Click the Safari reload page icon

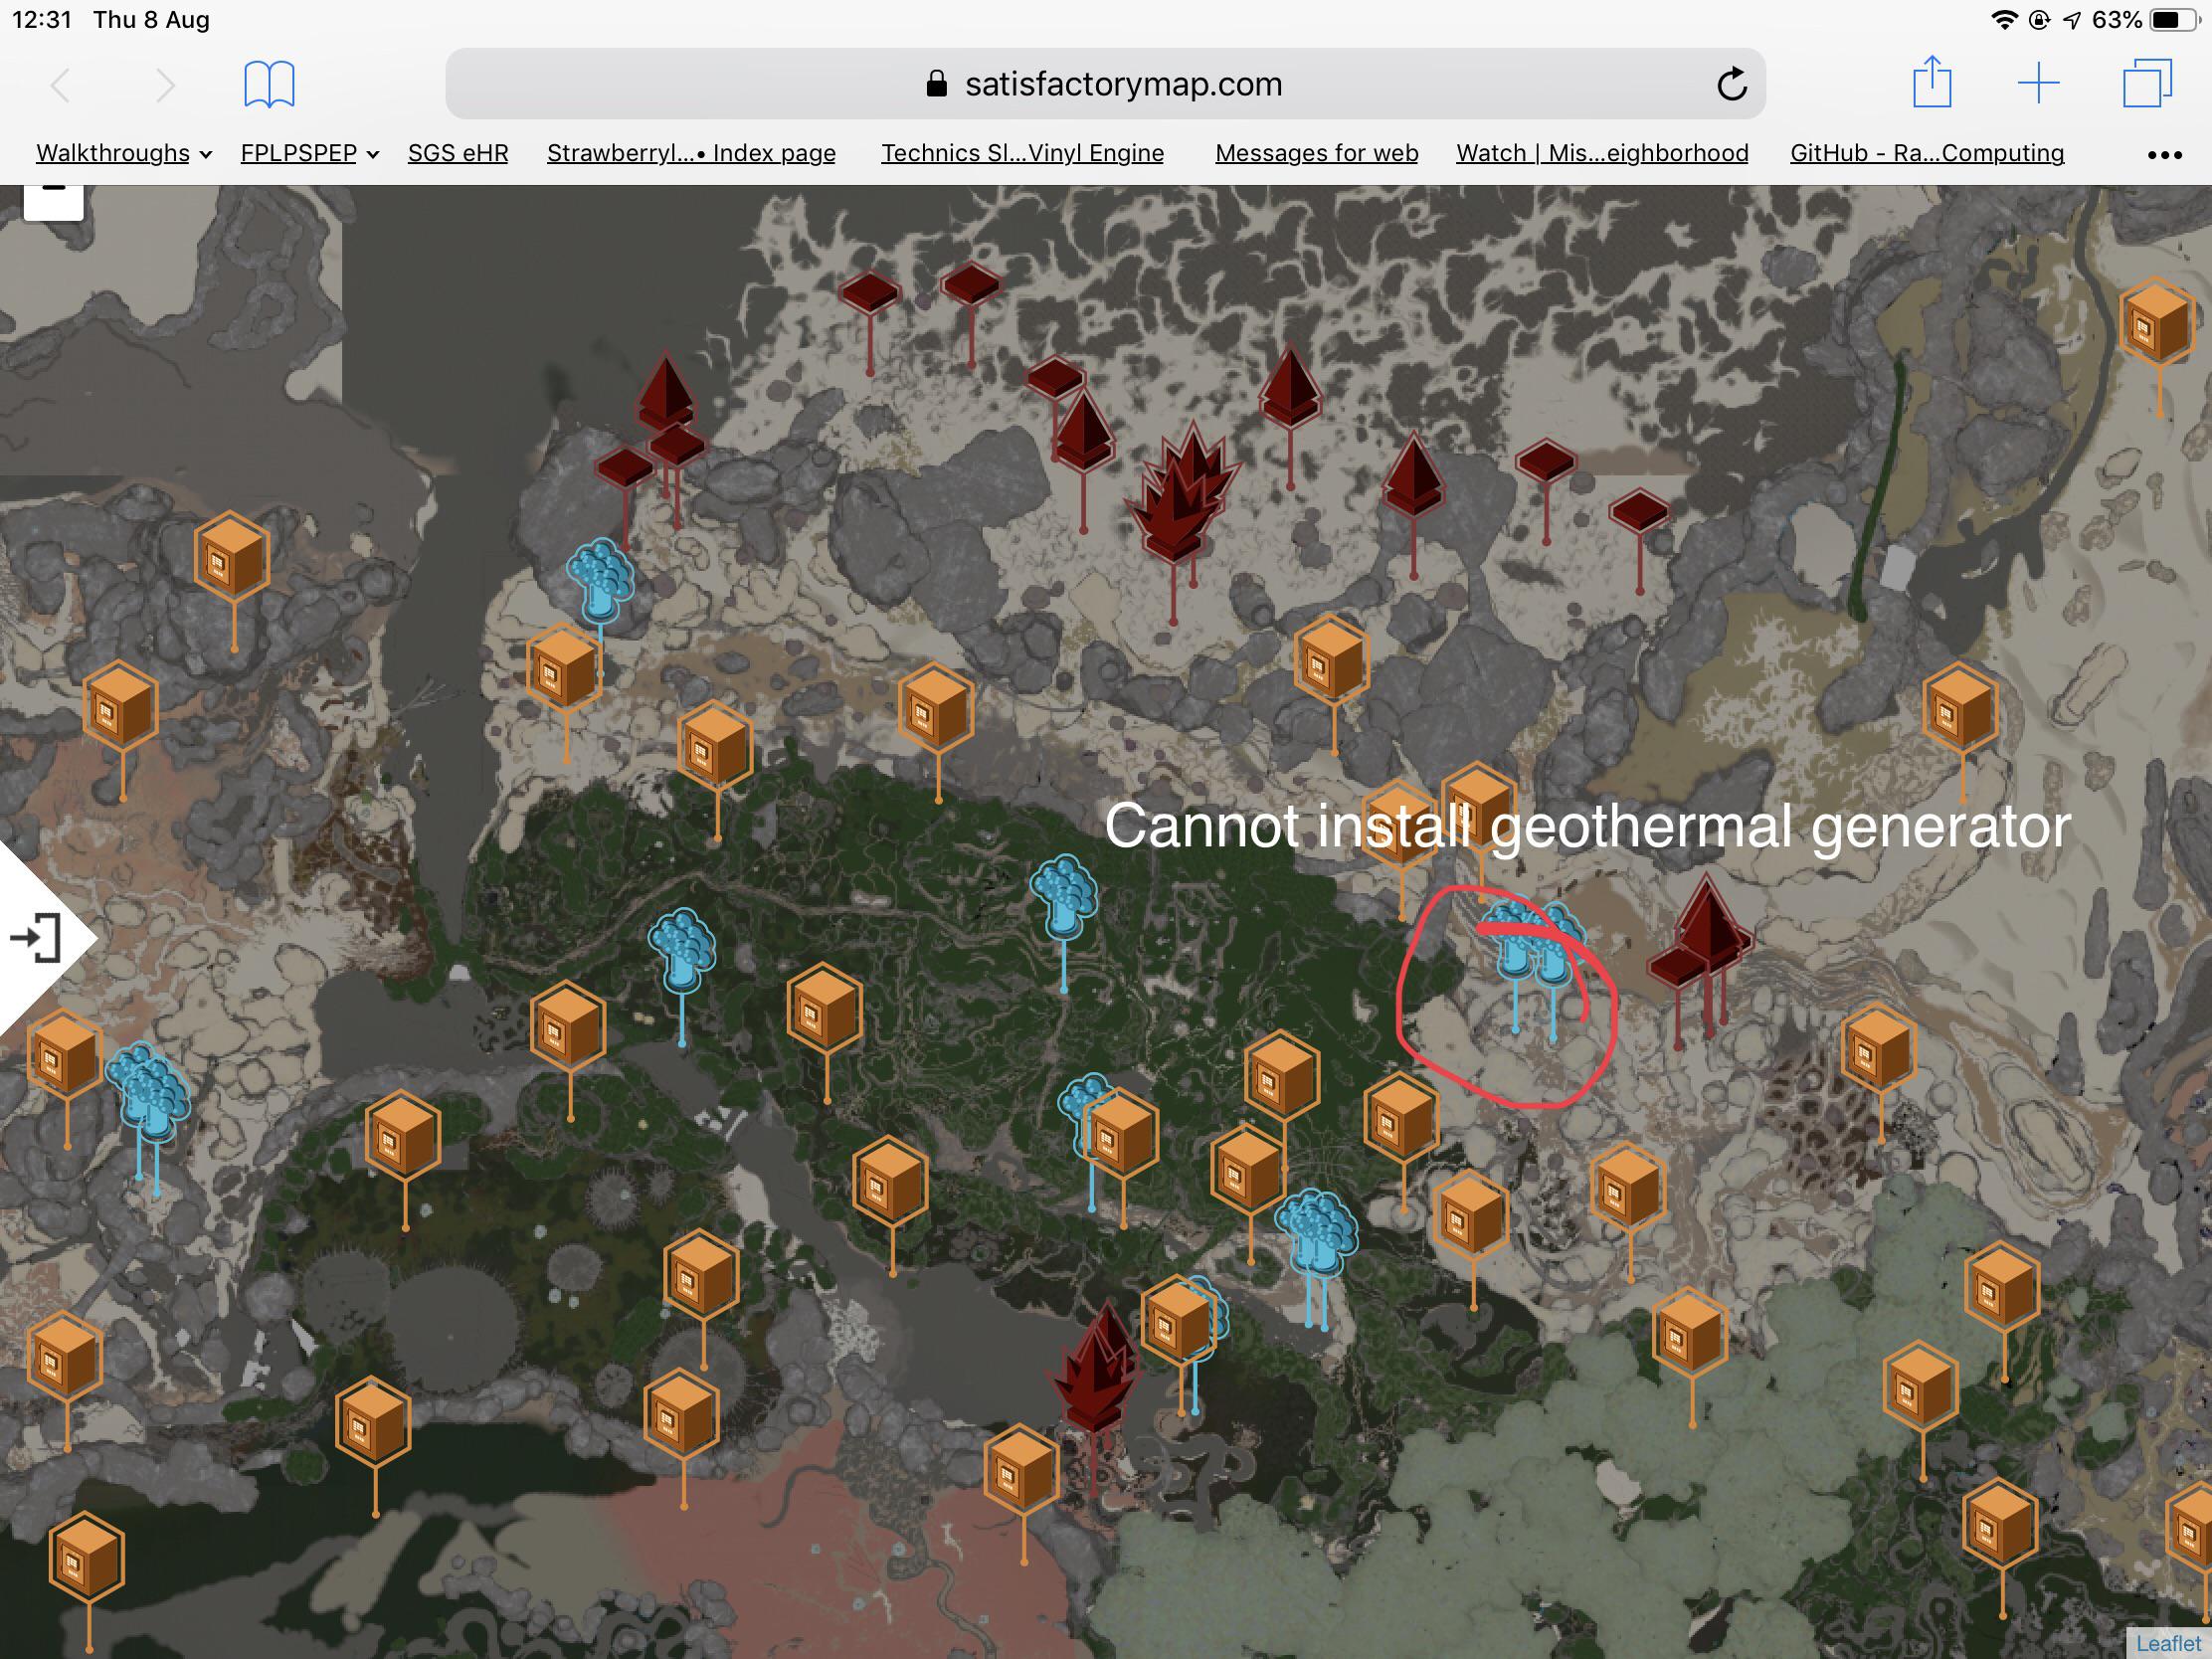tap(1731, 84)
